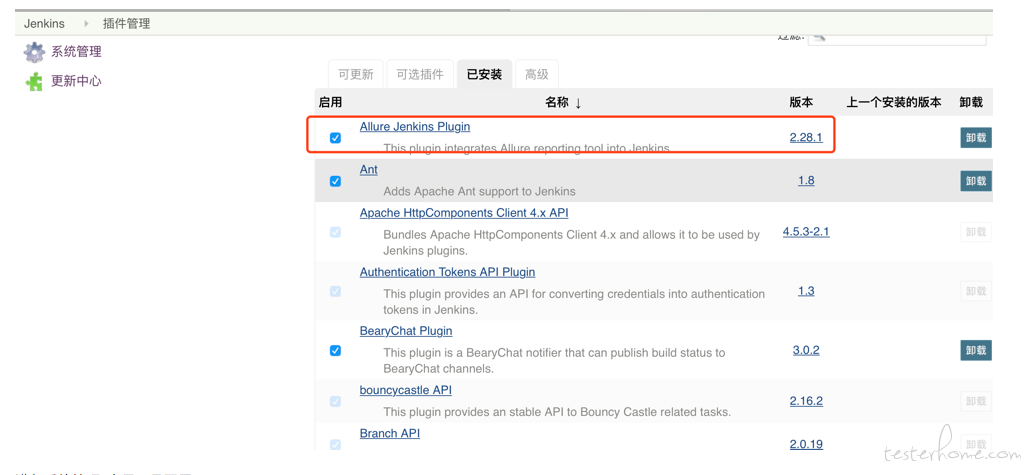Open the Allure Jenkins Plugin link
This screenshot has height=475, width=1024.
tap(415, 126)
